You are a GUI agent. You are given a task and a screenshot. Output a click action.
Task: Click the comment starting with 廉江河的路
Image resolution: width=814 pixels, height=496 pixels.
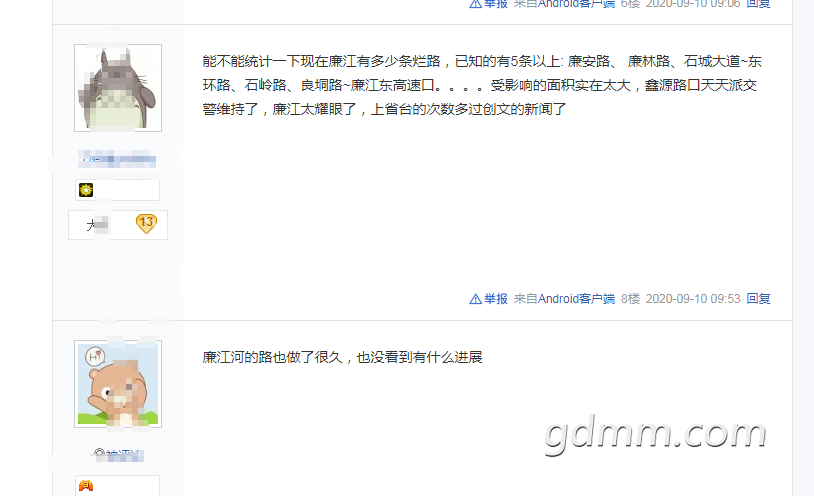tap(343, 357)
